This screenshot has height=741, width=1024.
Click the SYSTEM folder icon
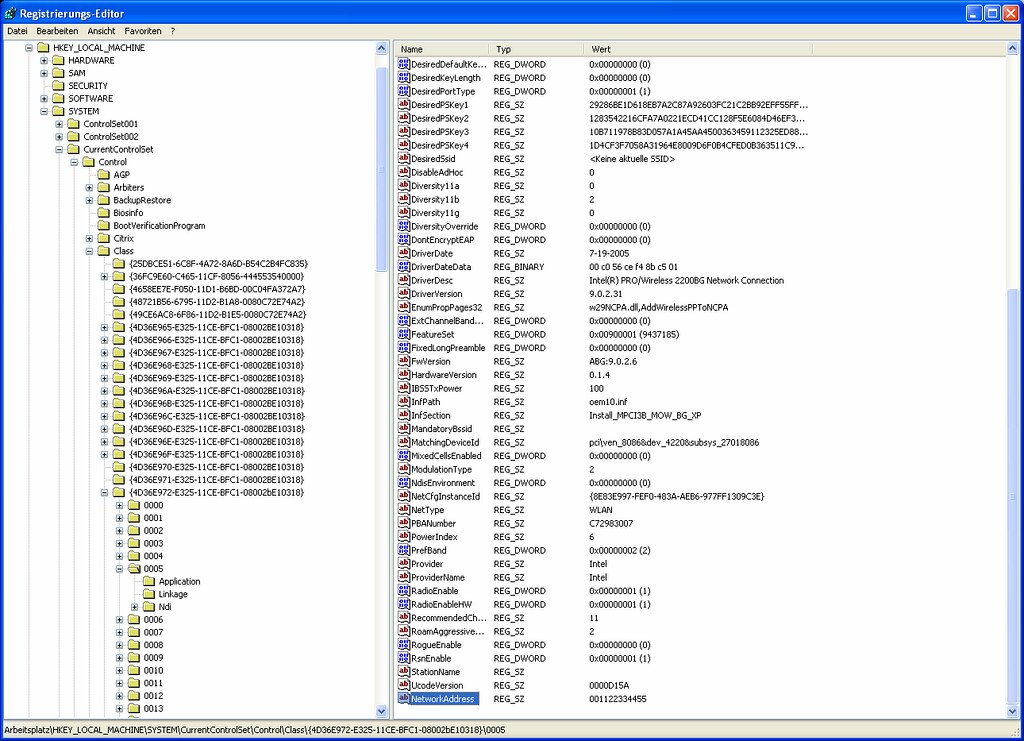point(58,111)
